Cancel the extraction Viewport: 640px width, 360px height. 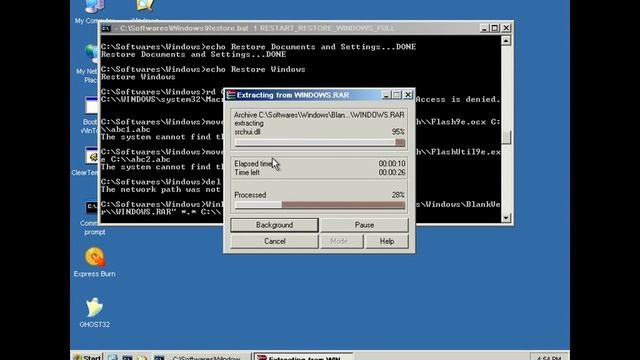274,241
